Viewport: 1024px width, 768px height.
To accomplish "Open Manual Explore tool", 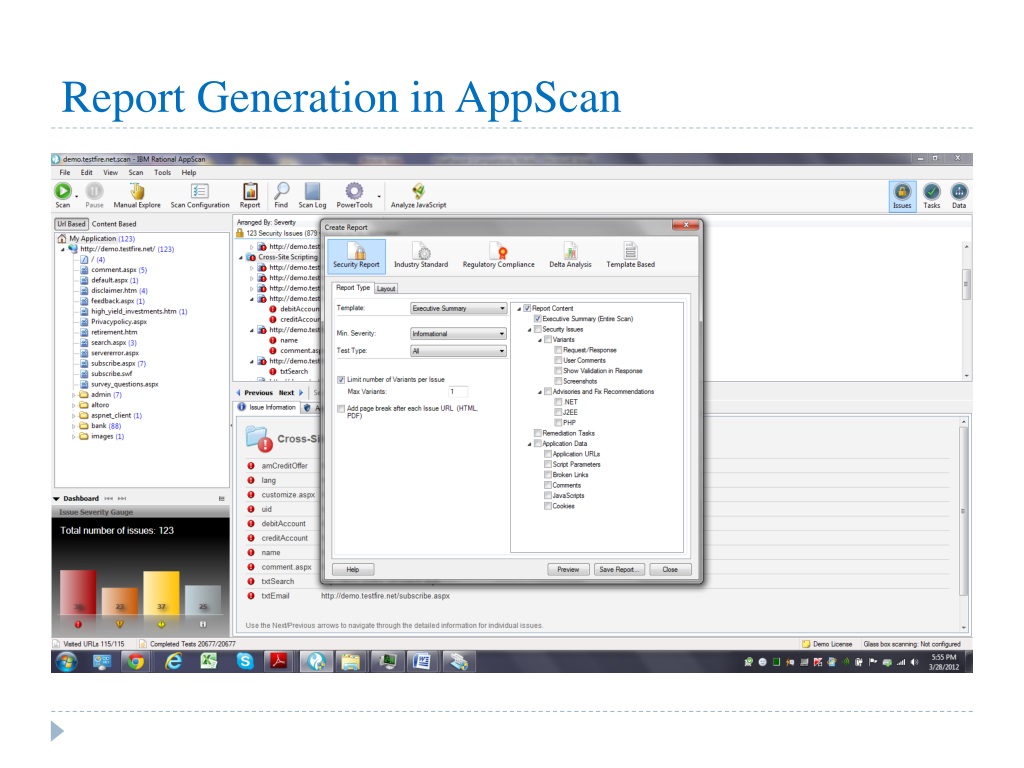I will [x=137, y=195].
